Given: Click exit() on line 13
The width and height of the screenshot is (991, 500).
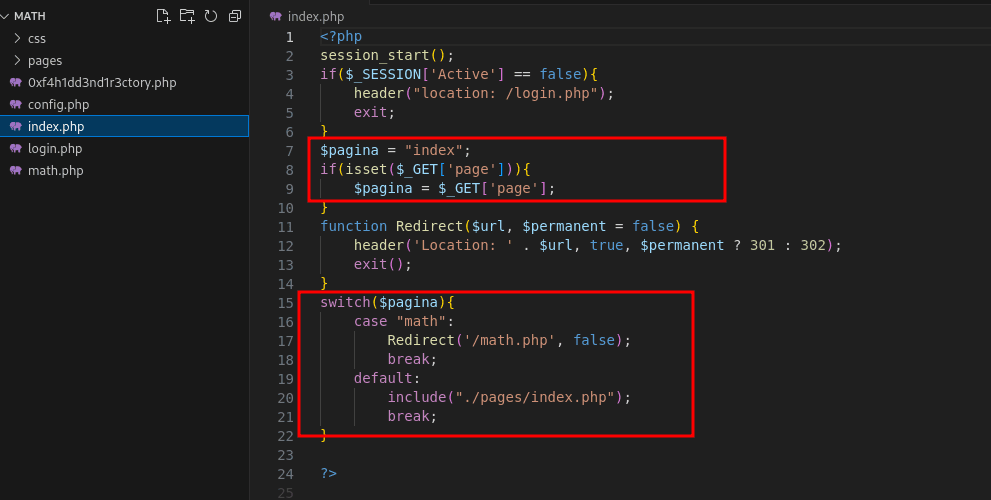Looking at the screenshot, I should [379, 264].
